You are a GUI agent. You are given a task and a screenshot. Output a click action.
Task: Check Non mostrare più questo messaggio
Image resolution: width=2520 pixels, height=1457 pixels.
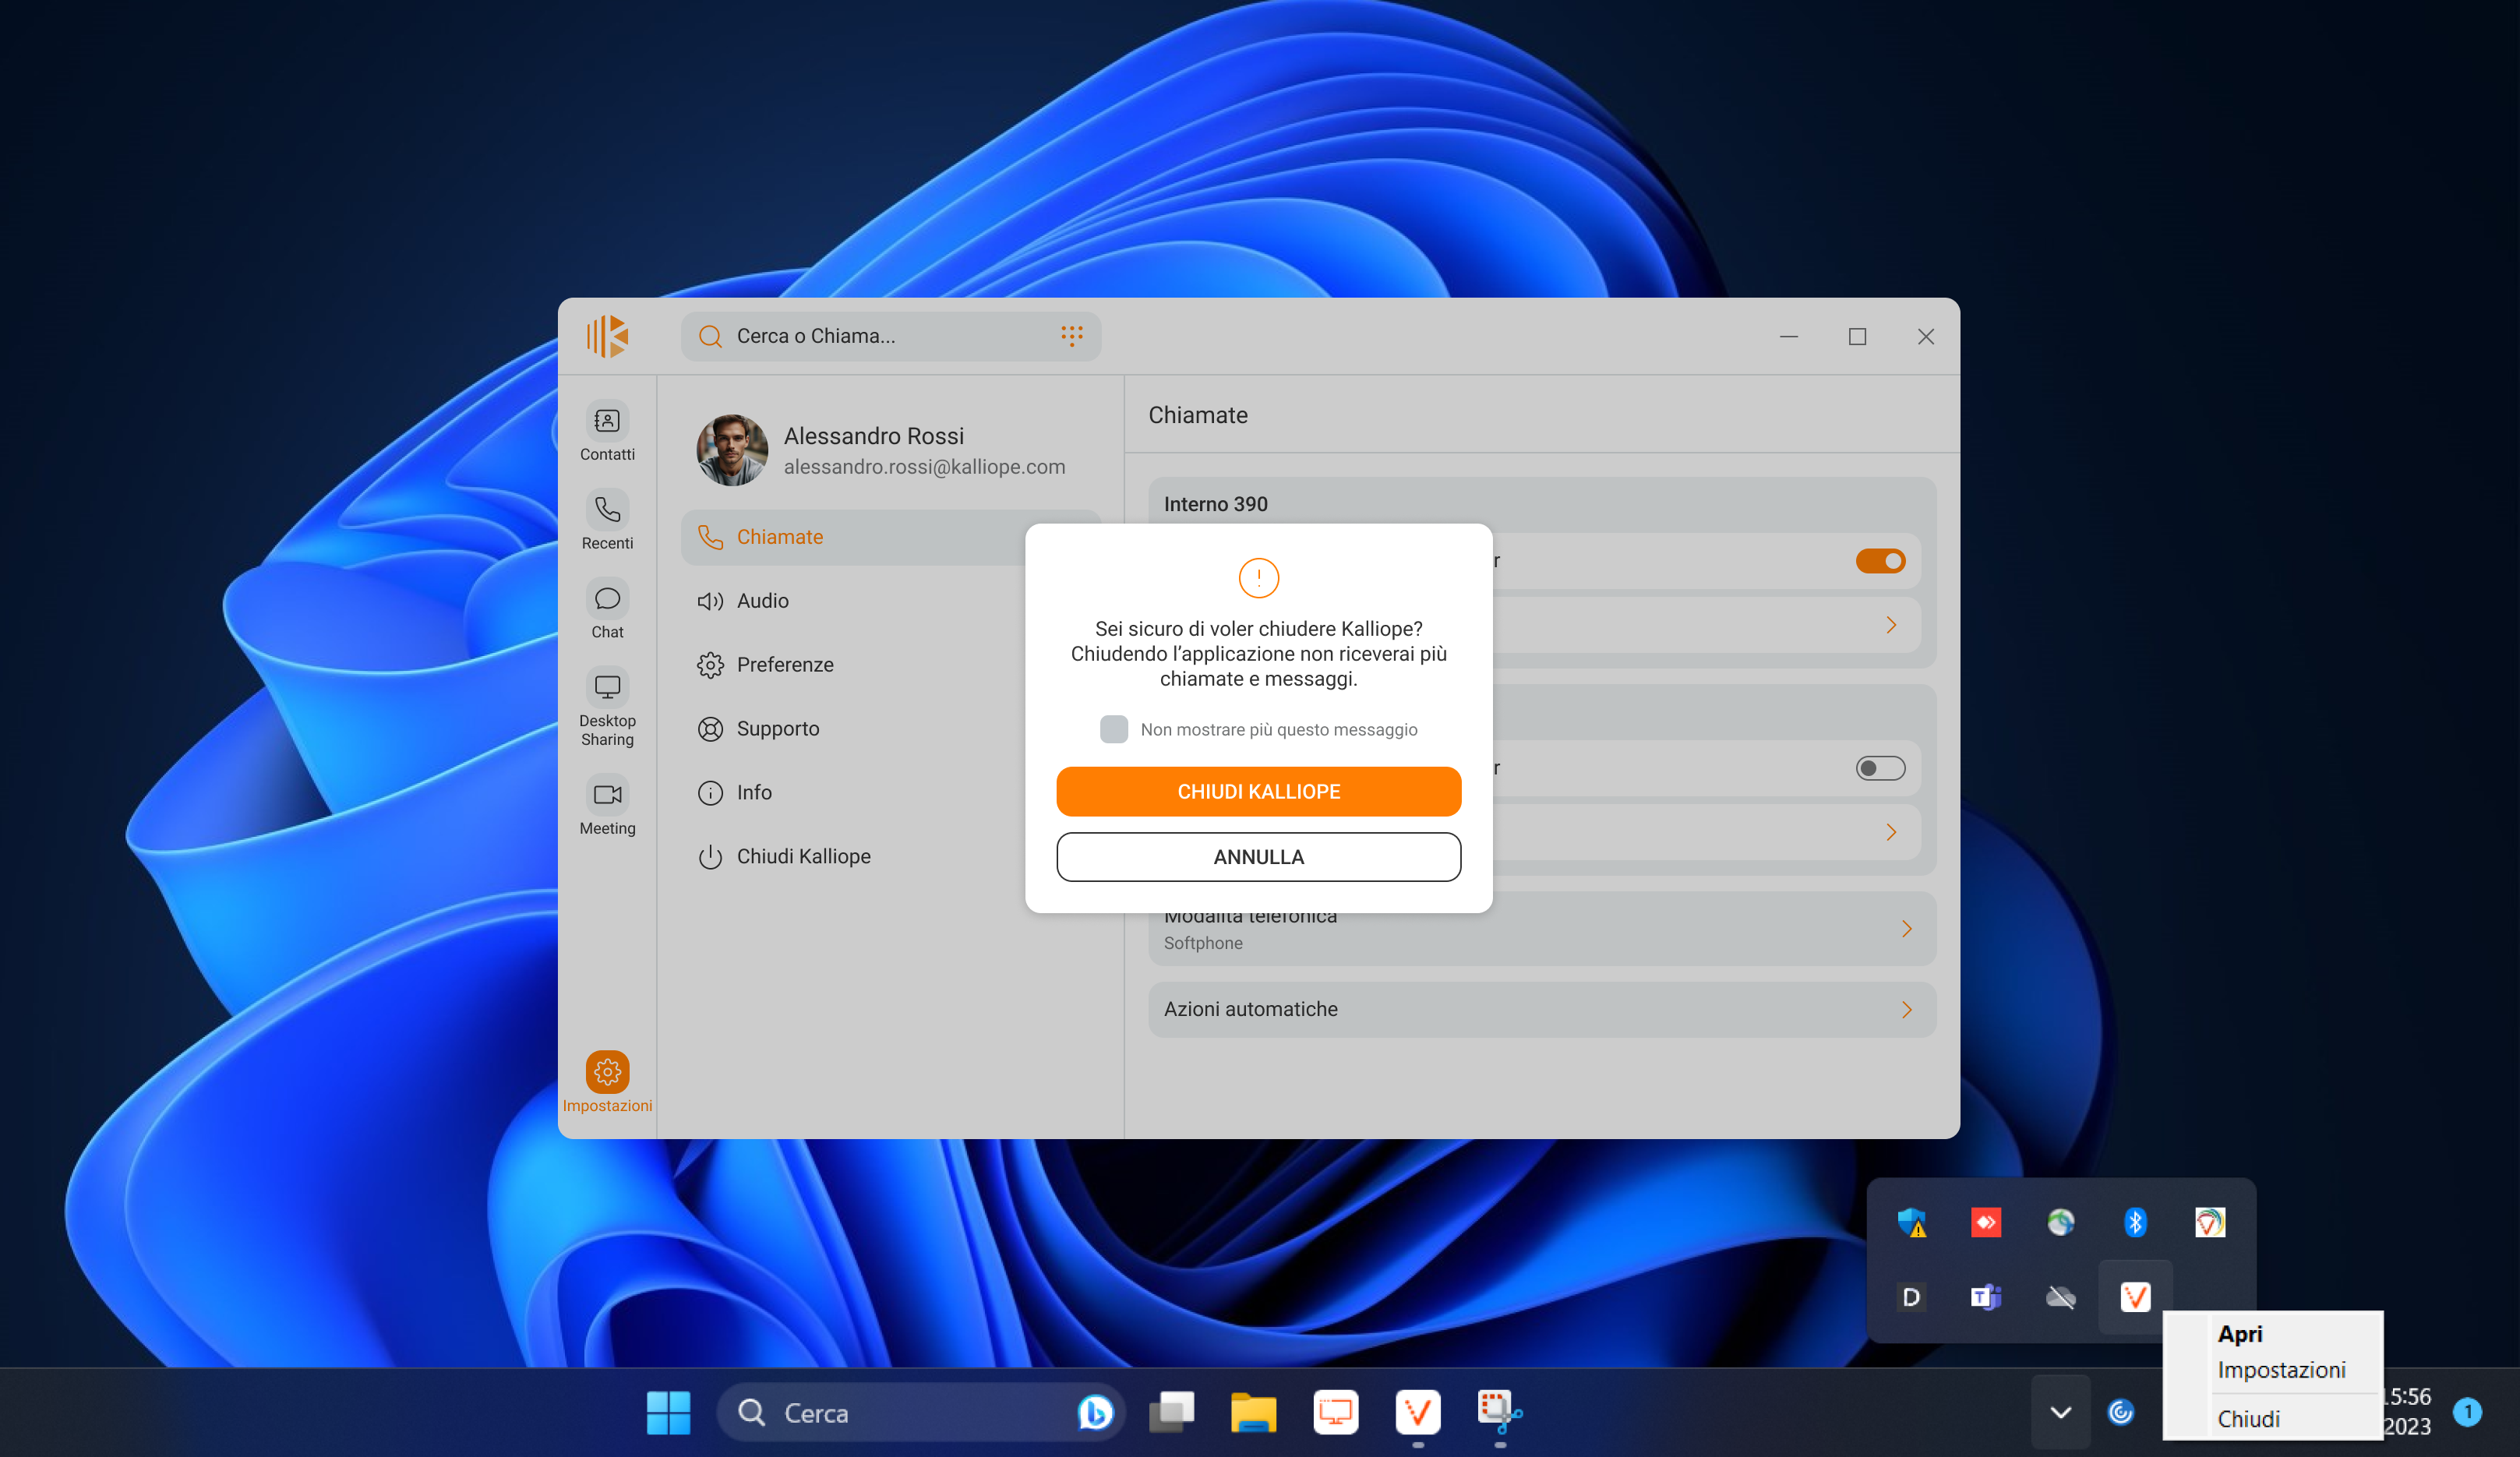coord(1114,729)
